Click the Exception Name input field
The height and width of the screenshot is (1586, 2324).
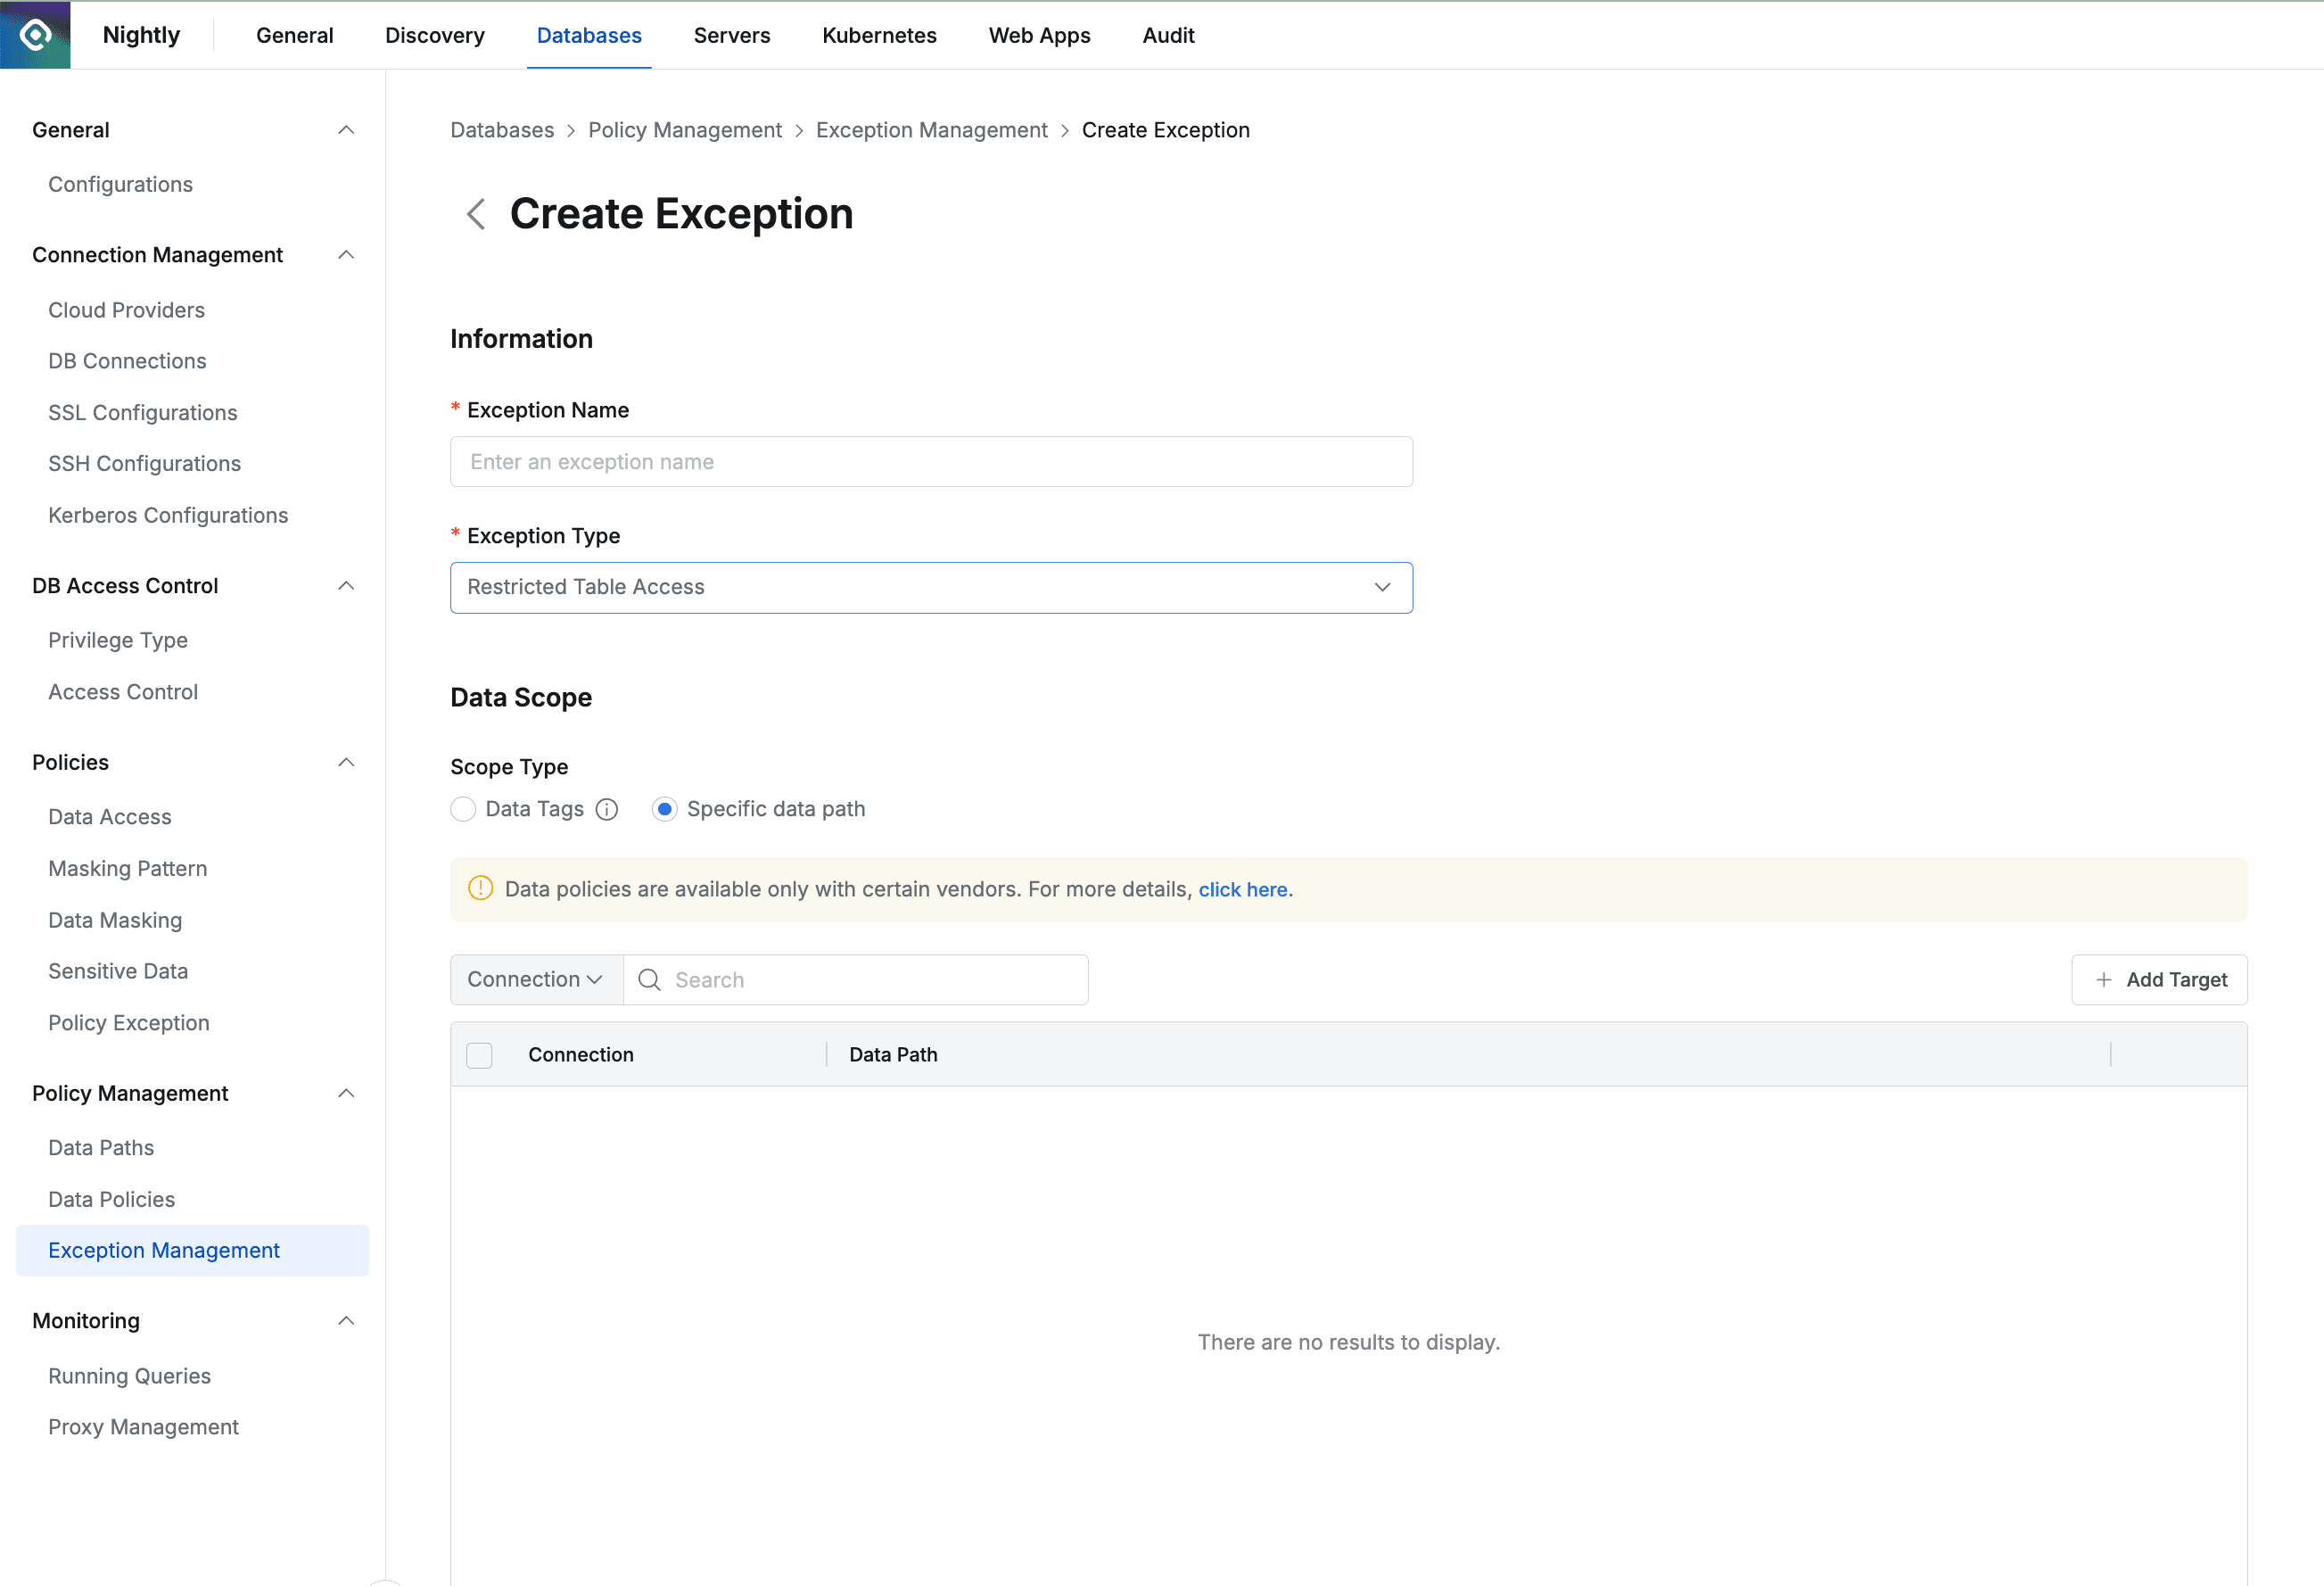[931, 461]
